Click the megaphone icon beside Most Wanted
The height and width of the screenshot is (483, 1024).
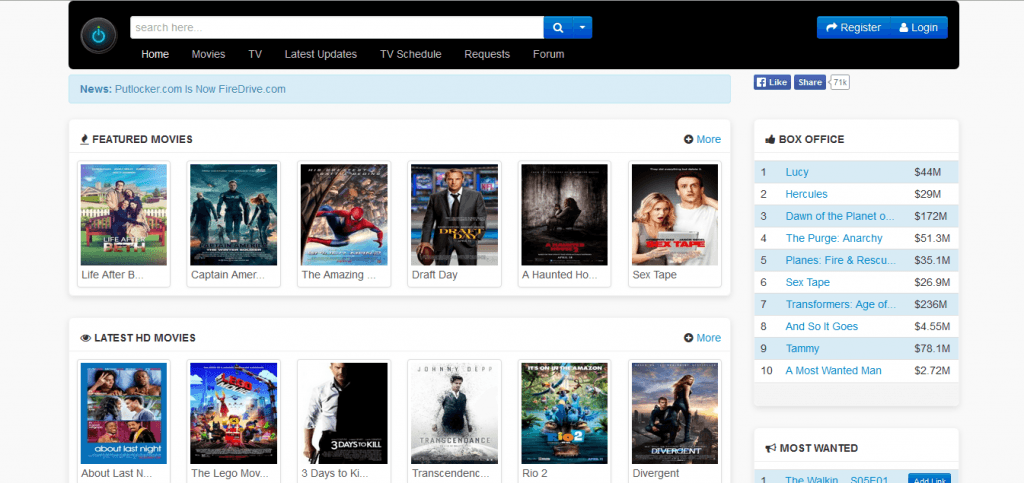(x=771, y=448)
